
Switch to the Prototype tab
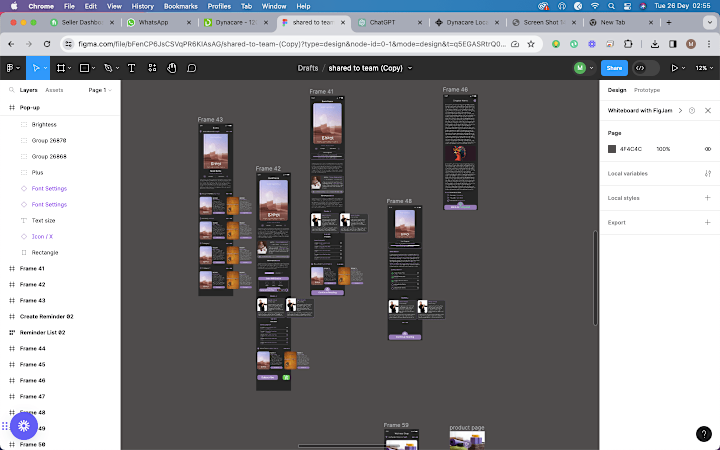click(647, 90)
